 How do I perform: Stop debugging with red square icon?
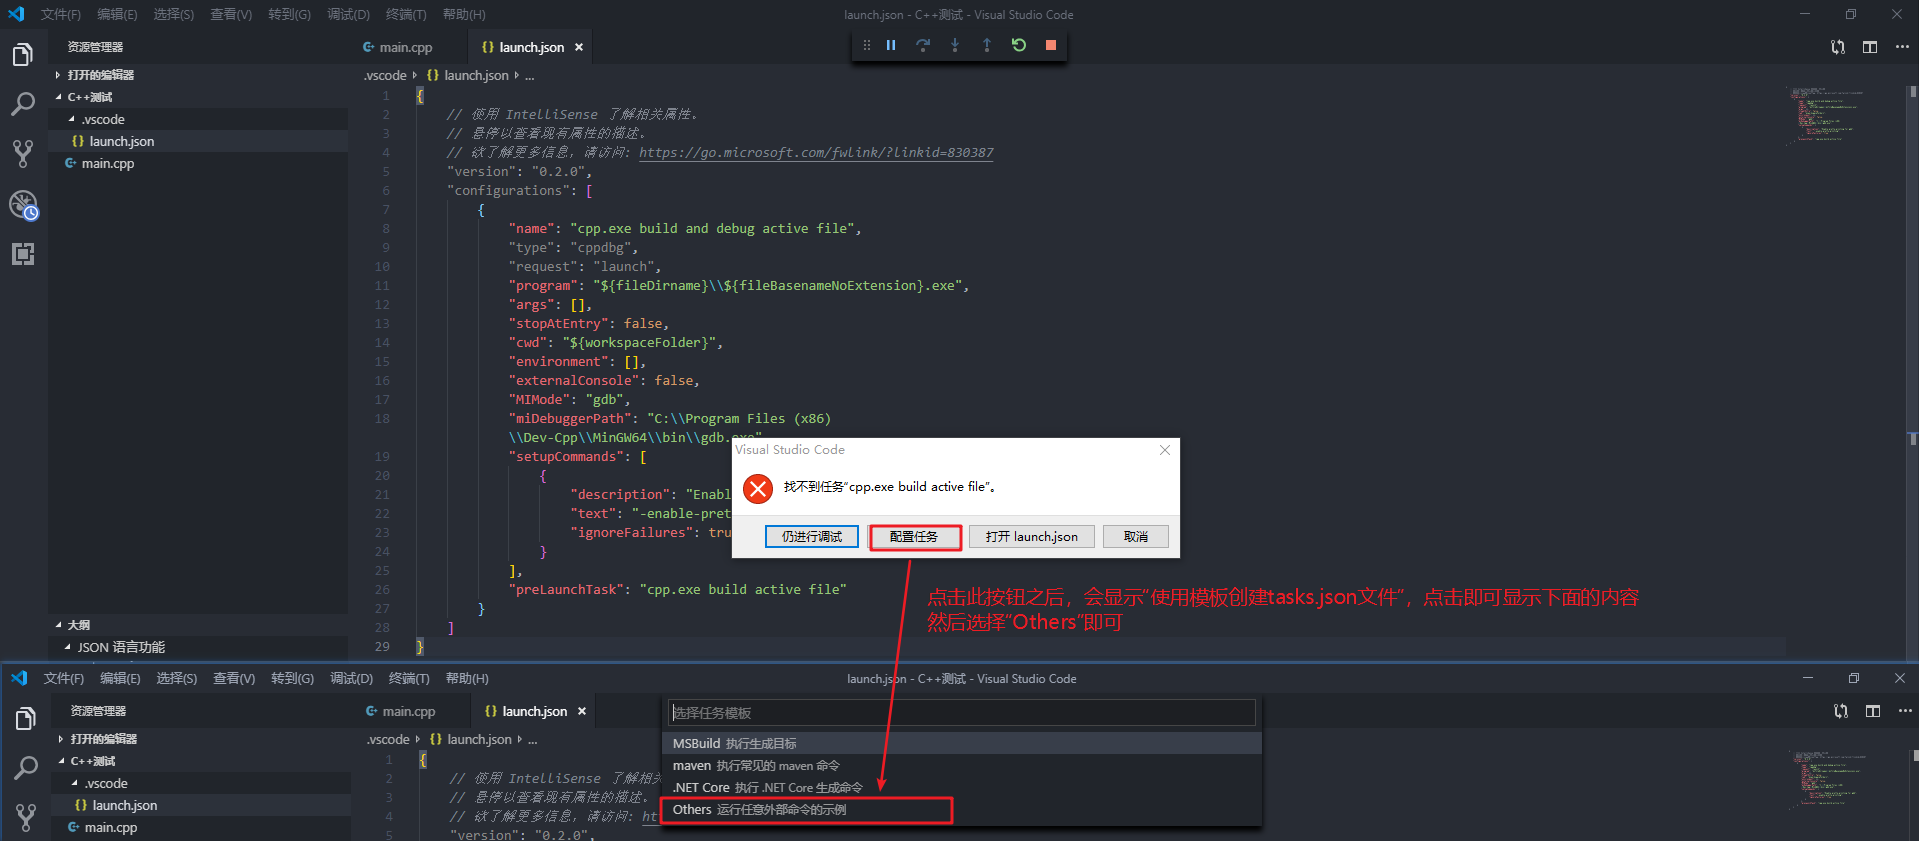pos(1051,45)
